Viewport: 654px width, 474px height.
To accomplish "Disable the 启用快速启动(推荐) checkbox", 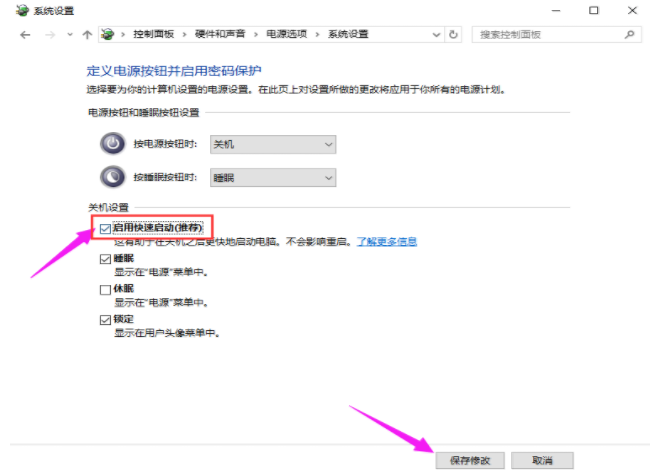I will (106, 228).
